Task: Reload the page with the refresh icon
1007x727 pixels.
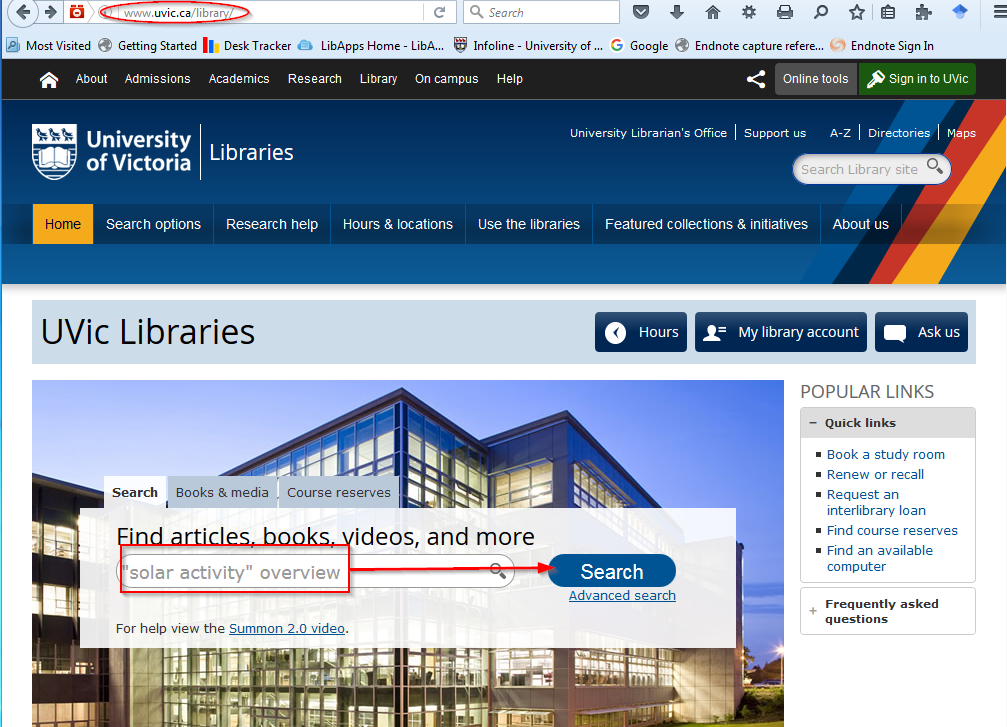Action: click(439, 12)
